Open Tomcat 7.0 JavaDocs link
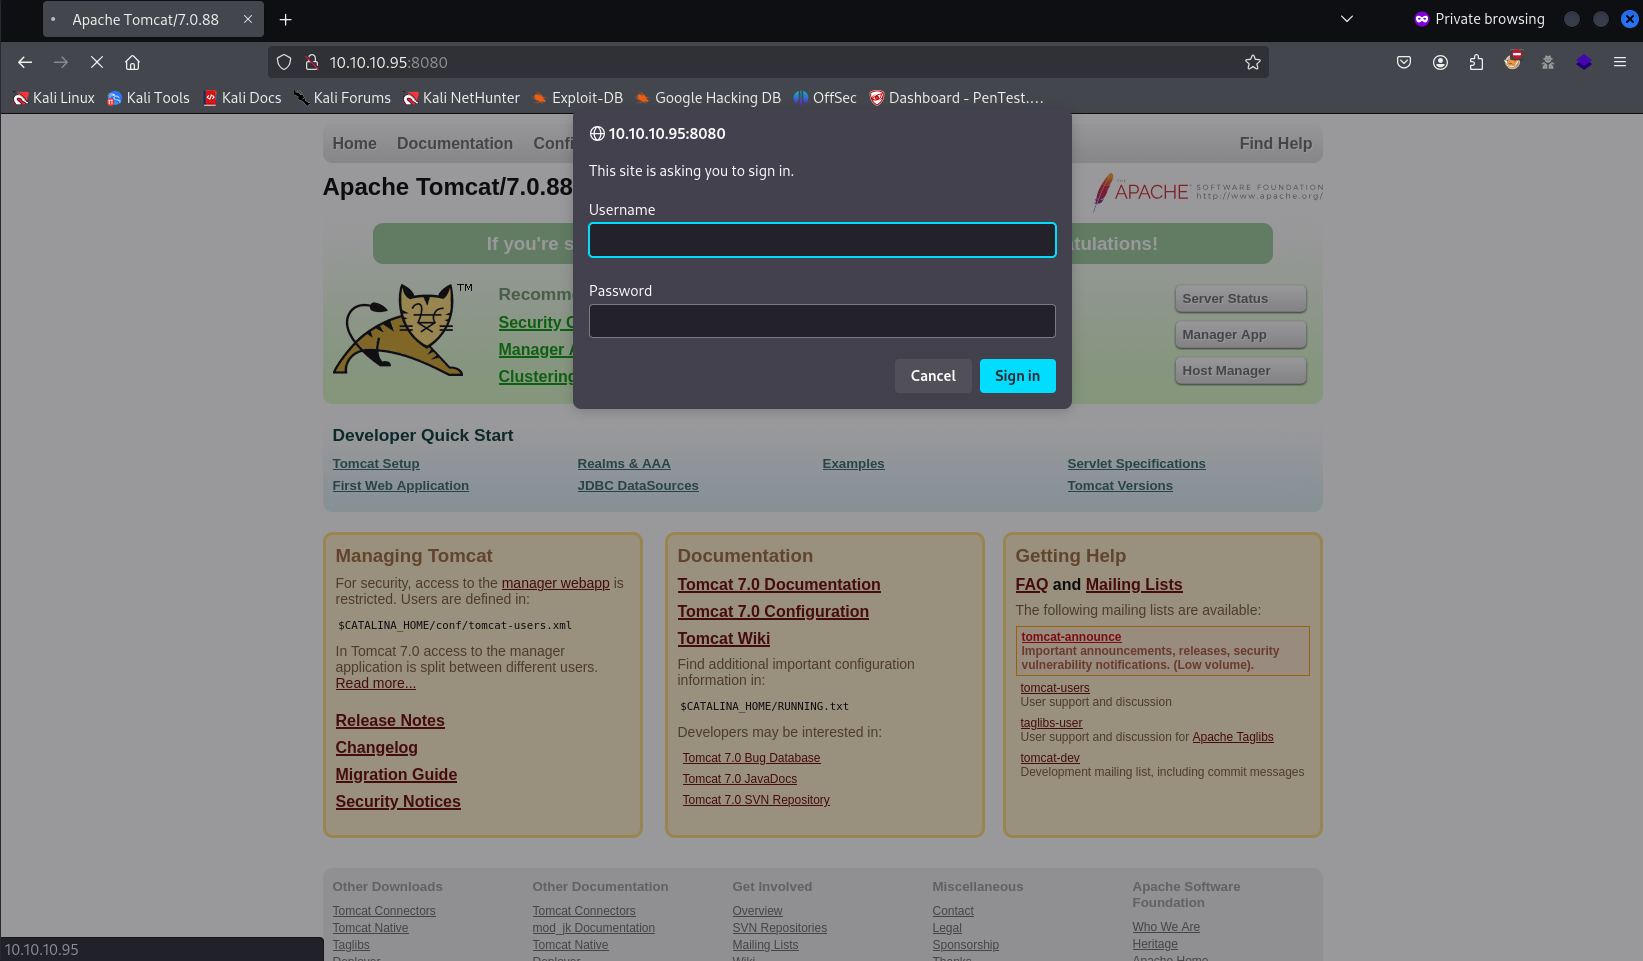 [x=740, y=779]
